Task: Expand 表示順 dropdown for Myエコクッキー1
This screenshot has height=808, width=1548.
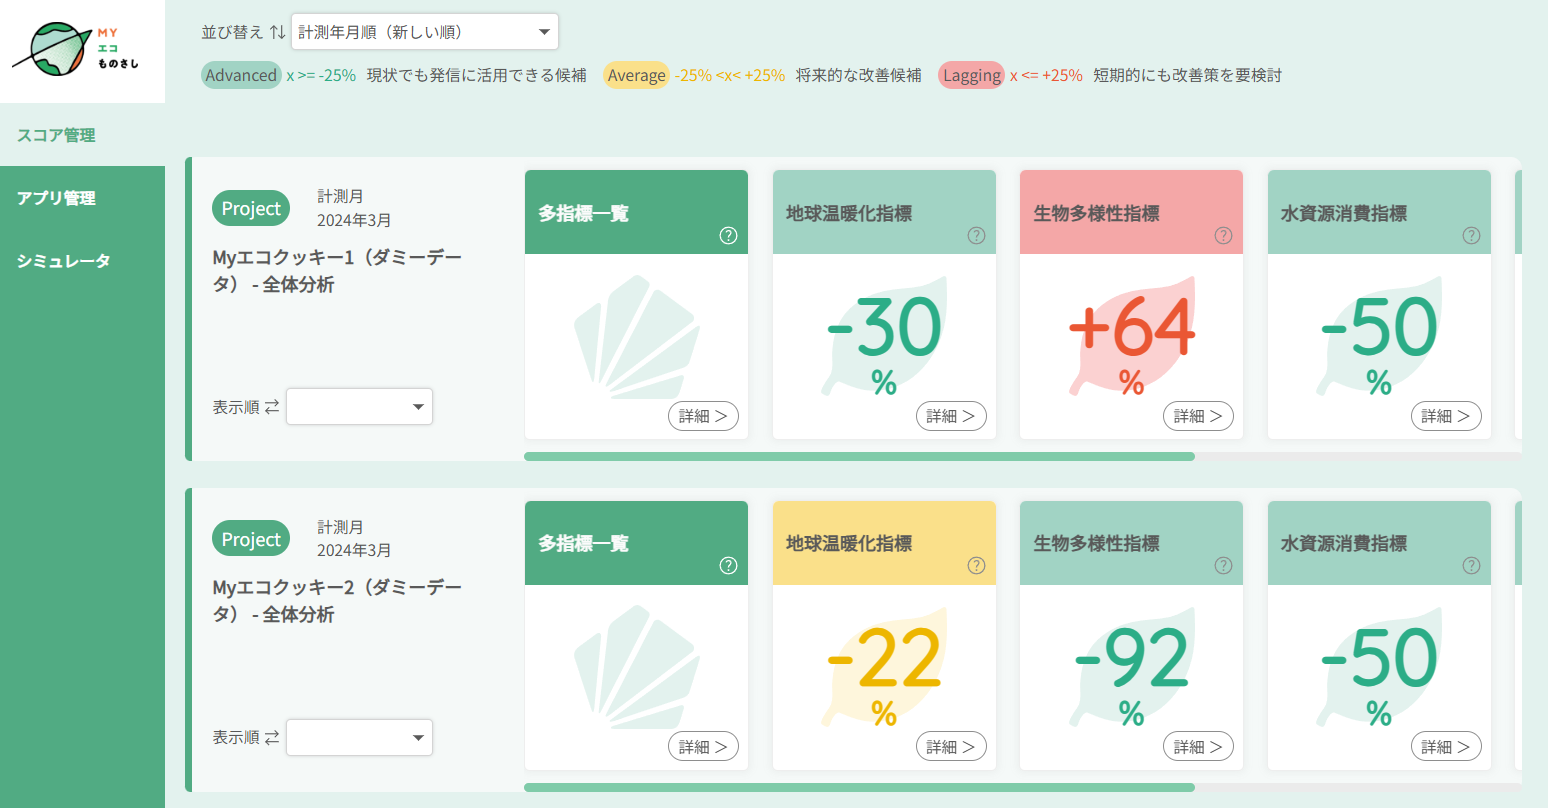Action: (x=359, y=407)
